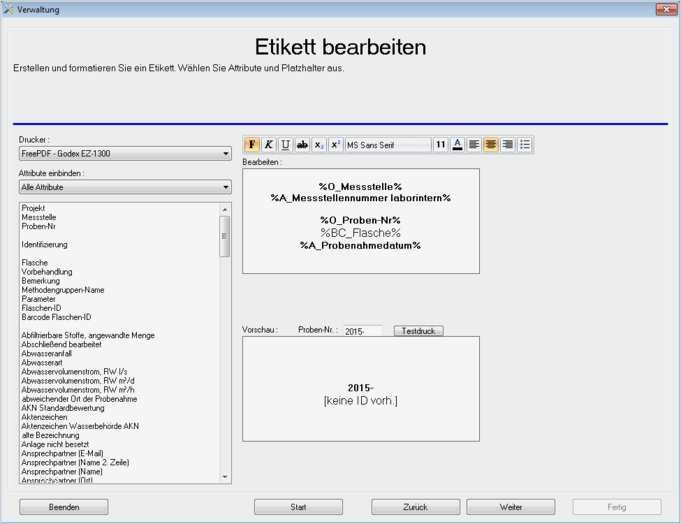This screenshot has width=681, height=524.
Task: Click the attribute list scroll up arrow
Action: (225, 210)
